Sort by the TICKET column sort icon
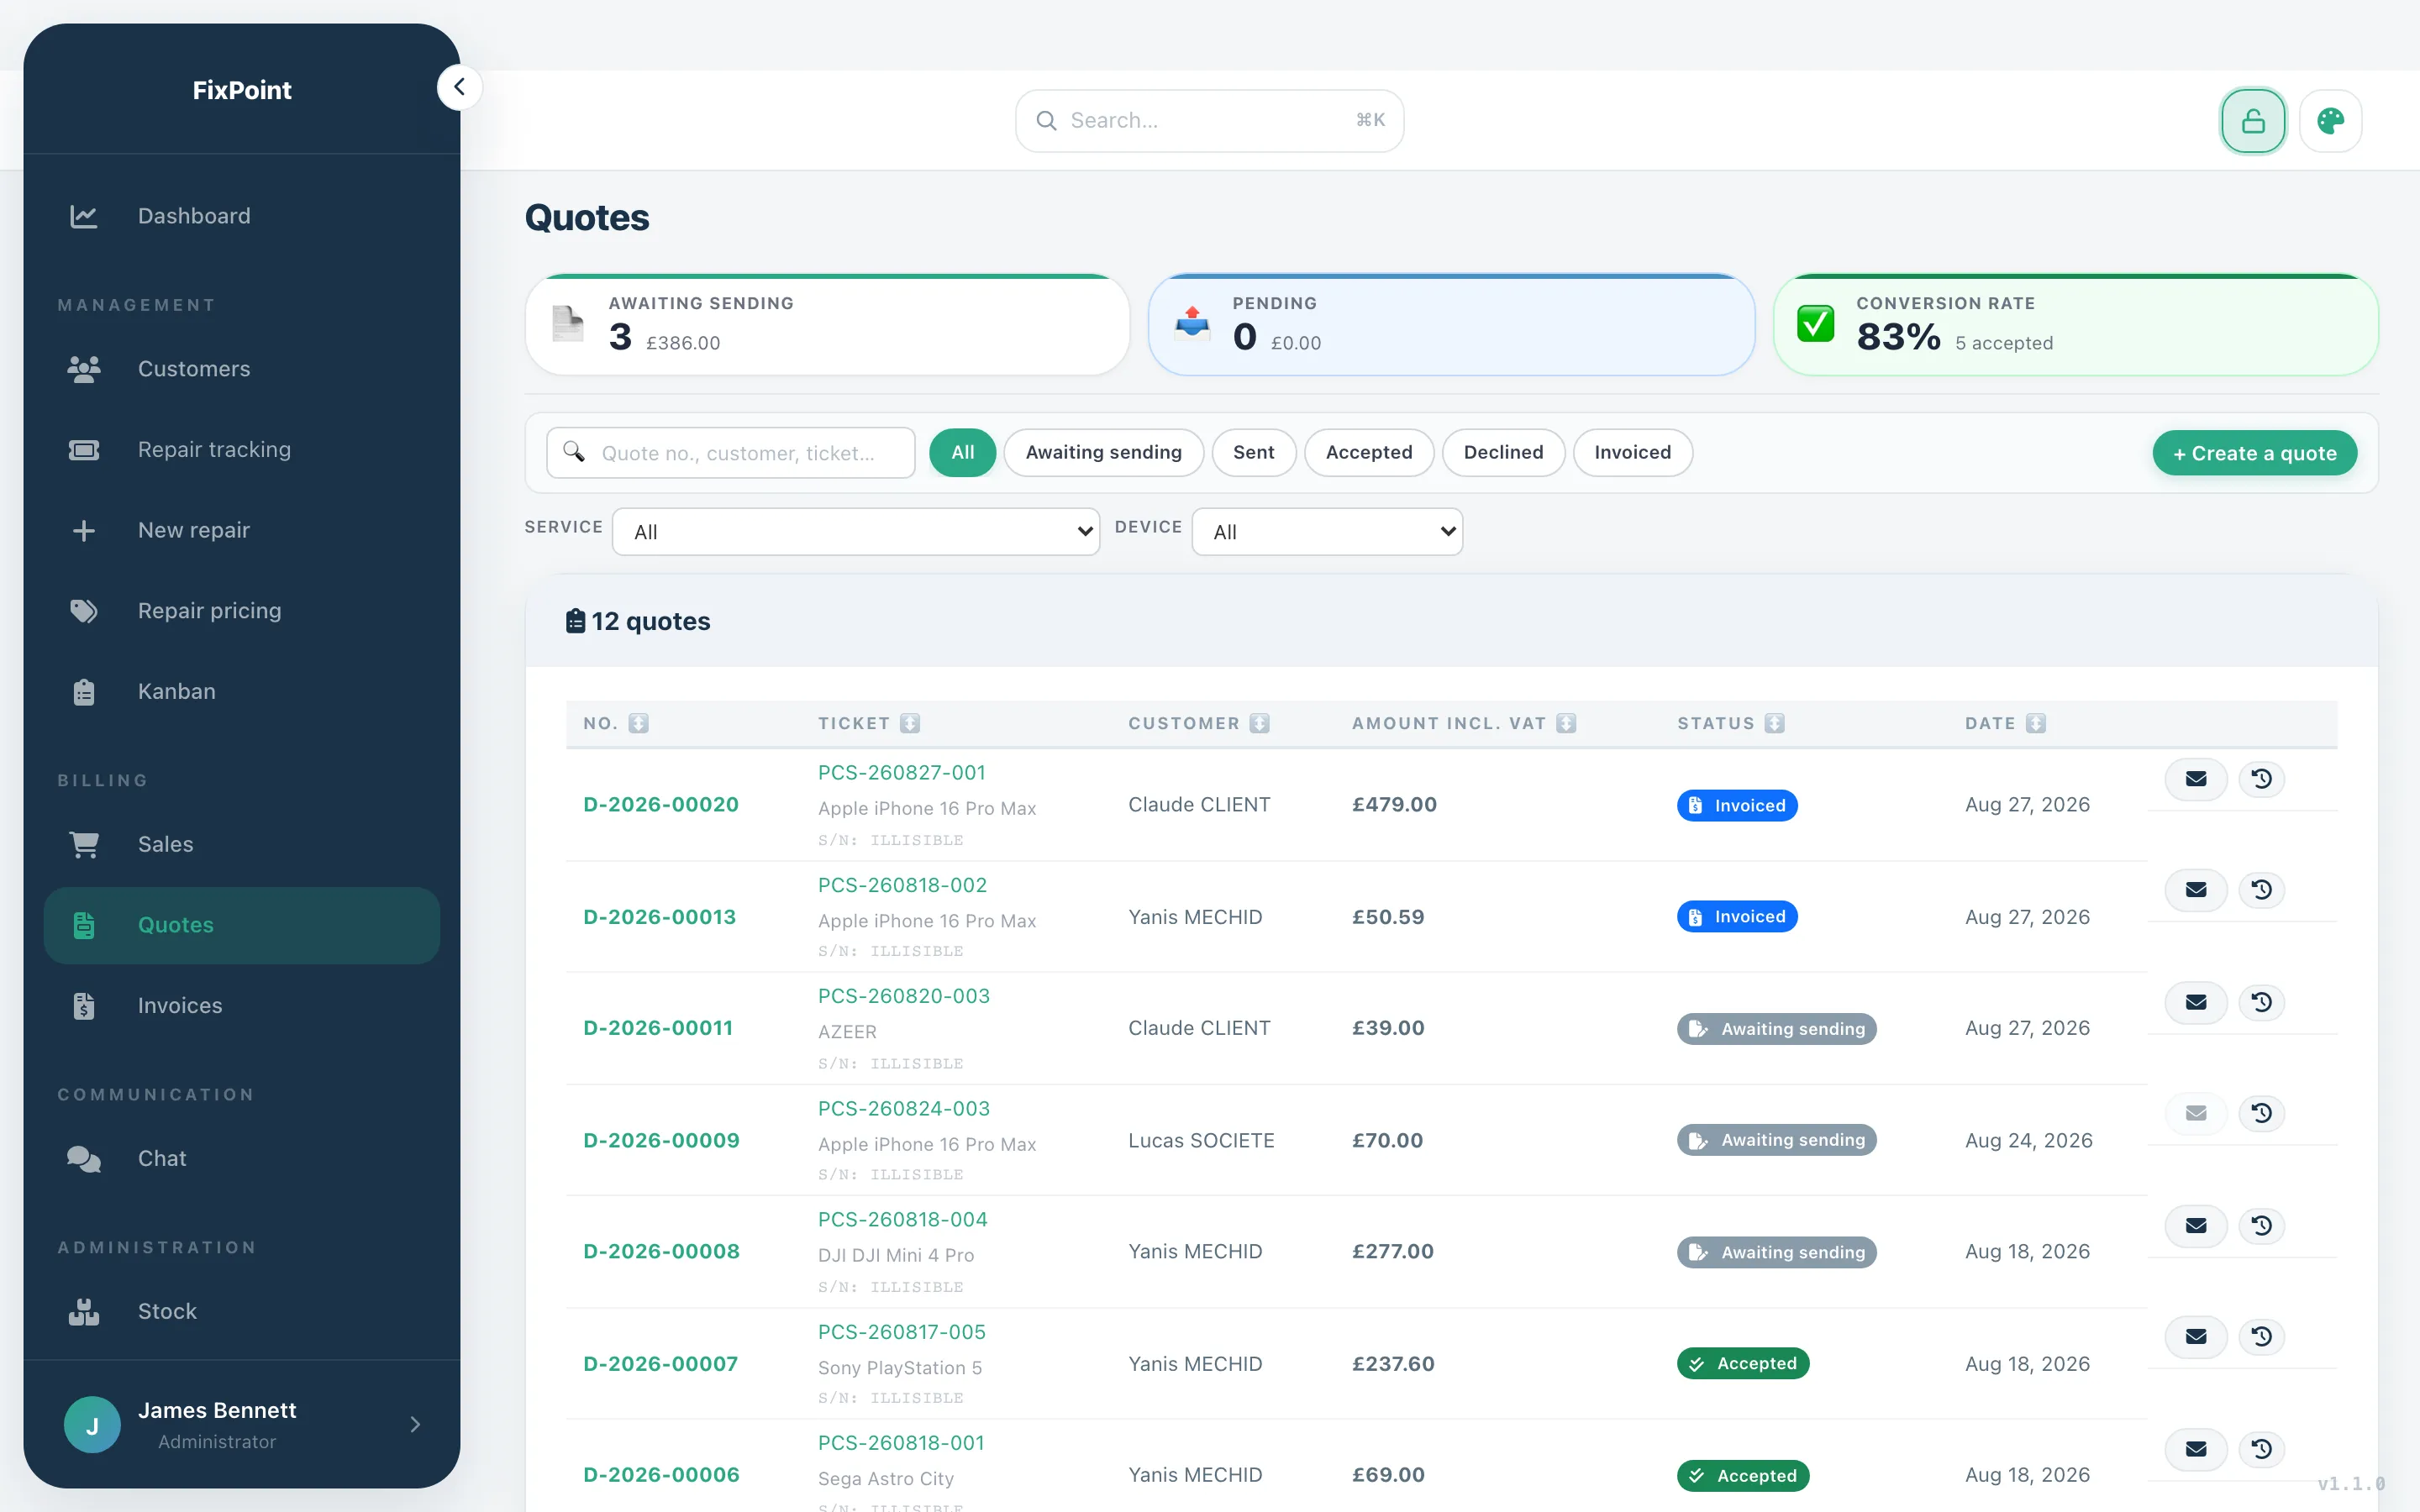This screenshot has width=2420, height=1512. [x=910, y=723]
